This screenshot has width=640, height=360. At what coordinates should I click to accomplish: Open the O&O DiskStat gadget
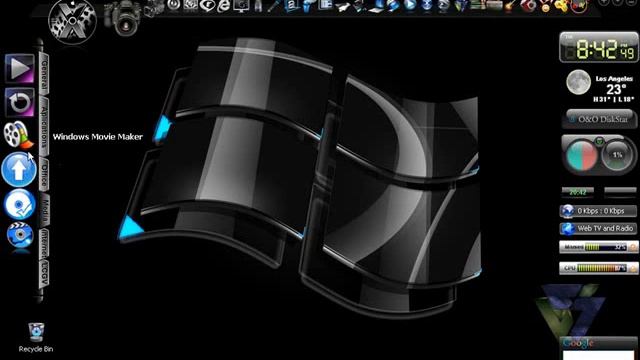pos(599,119)
